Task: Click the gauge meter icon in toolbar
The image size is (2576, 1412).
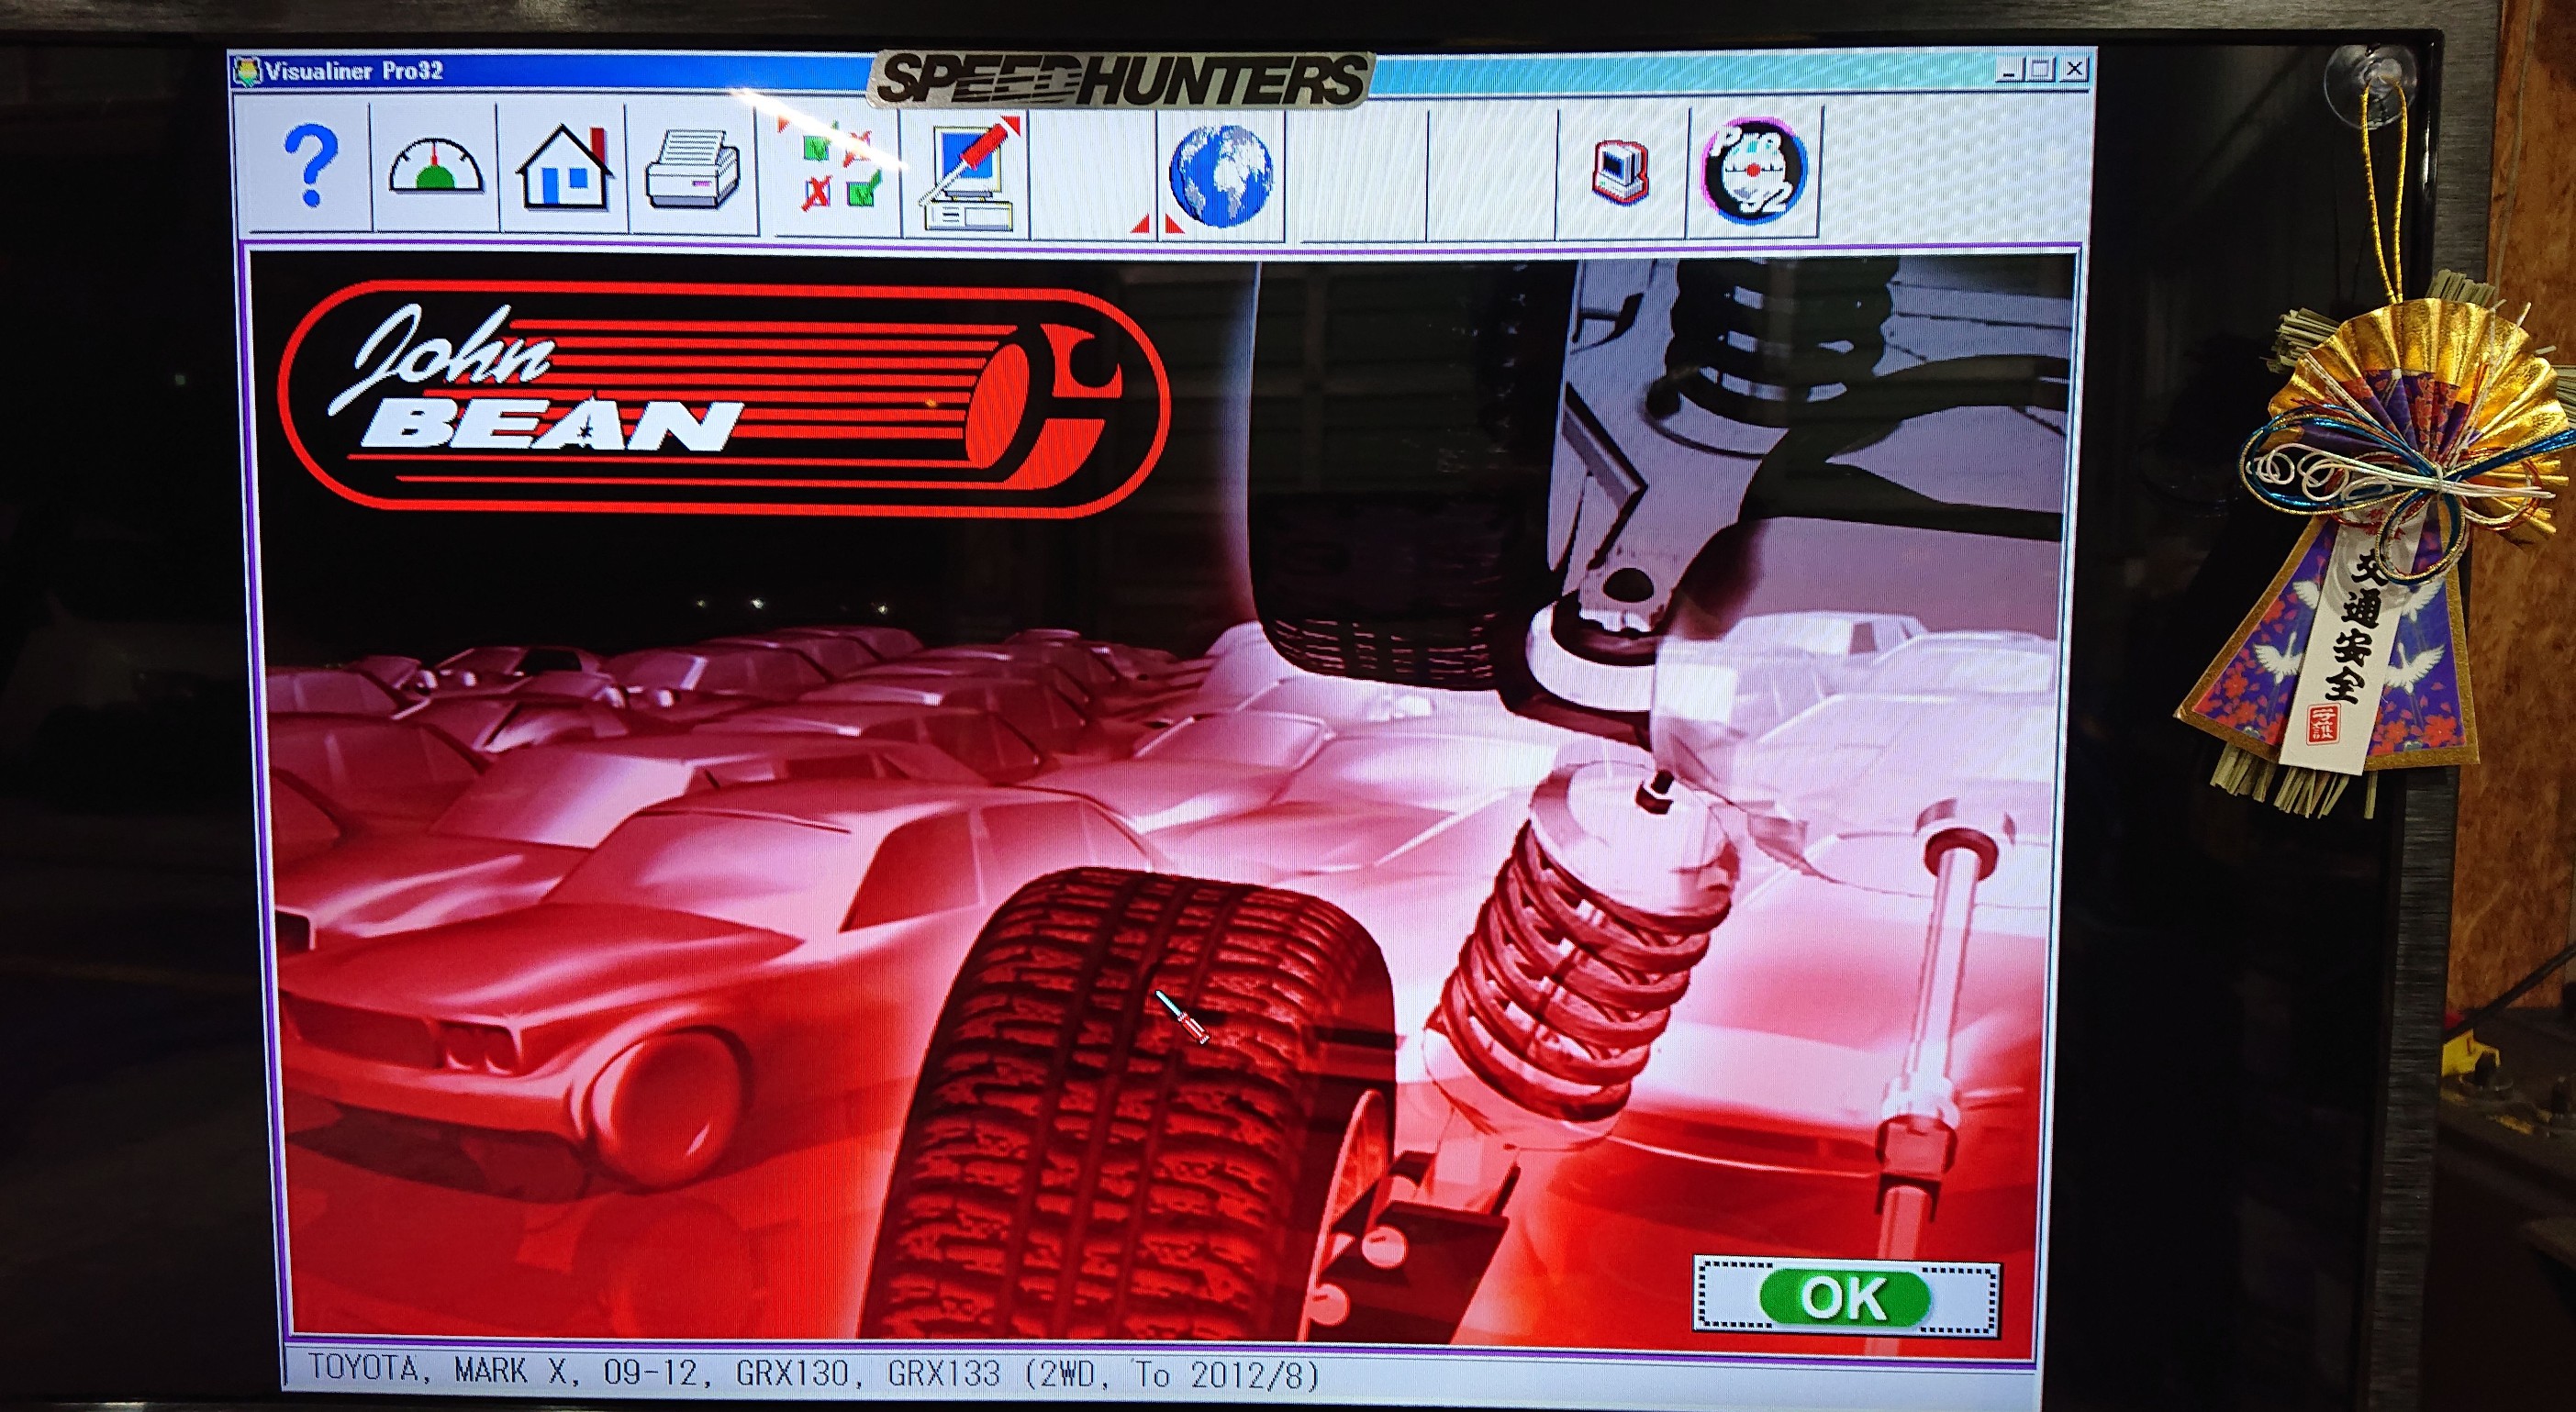Action: click(435, 168)
